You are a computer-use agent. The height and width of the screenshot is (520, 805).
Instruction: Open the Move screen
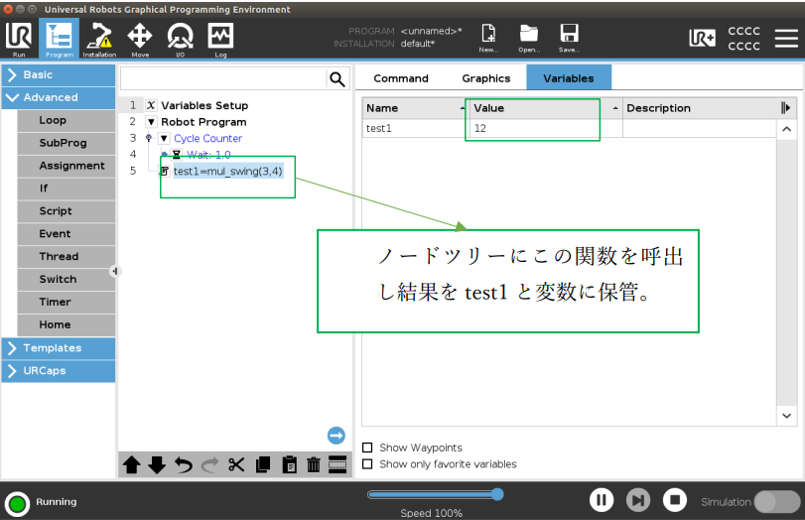tap(140, 39)
